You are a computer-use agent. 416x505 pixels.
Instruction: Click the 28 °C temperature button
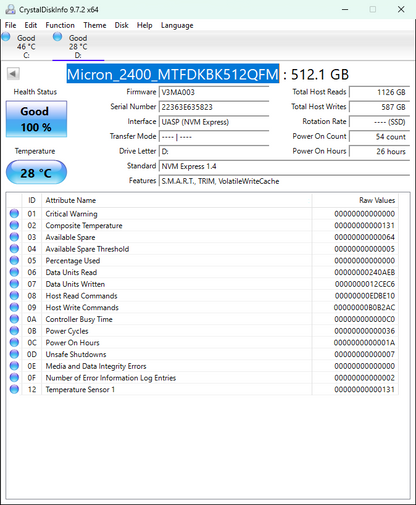(x=36, y=172)
